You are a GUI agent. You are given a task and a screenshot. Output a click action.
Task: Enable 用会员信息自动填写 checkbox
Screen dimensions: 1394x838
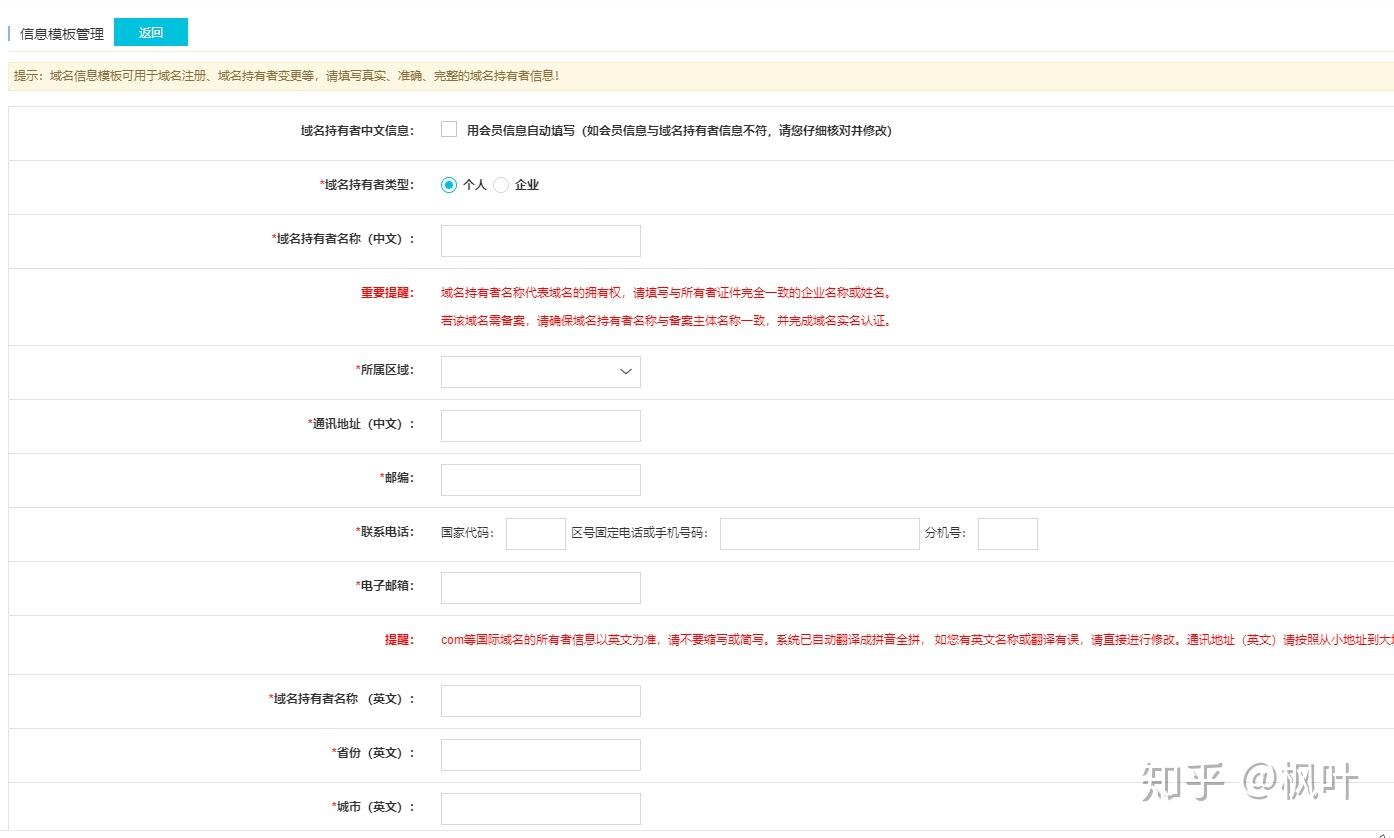(x=449, y=130)
